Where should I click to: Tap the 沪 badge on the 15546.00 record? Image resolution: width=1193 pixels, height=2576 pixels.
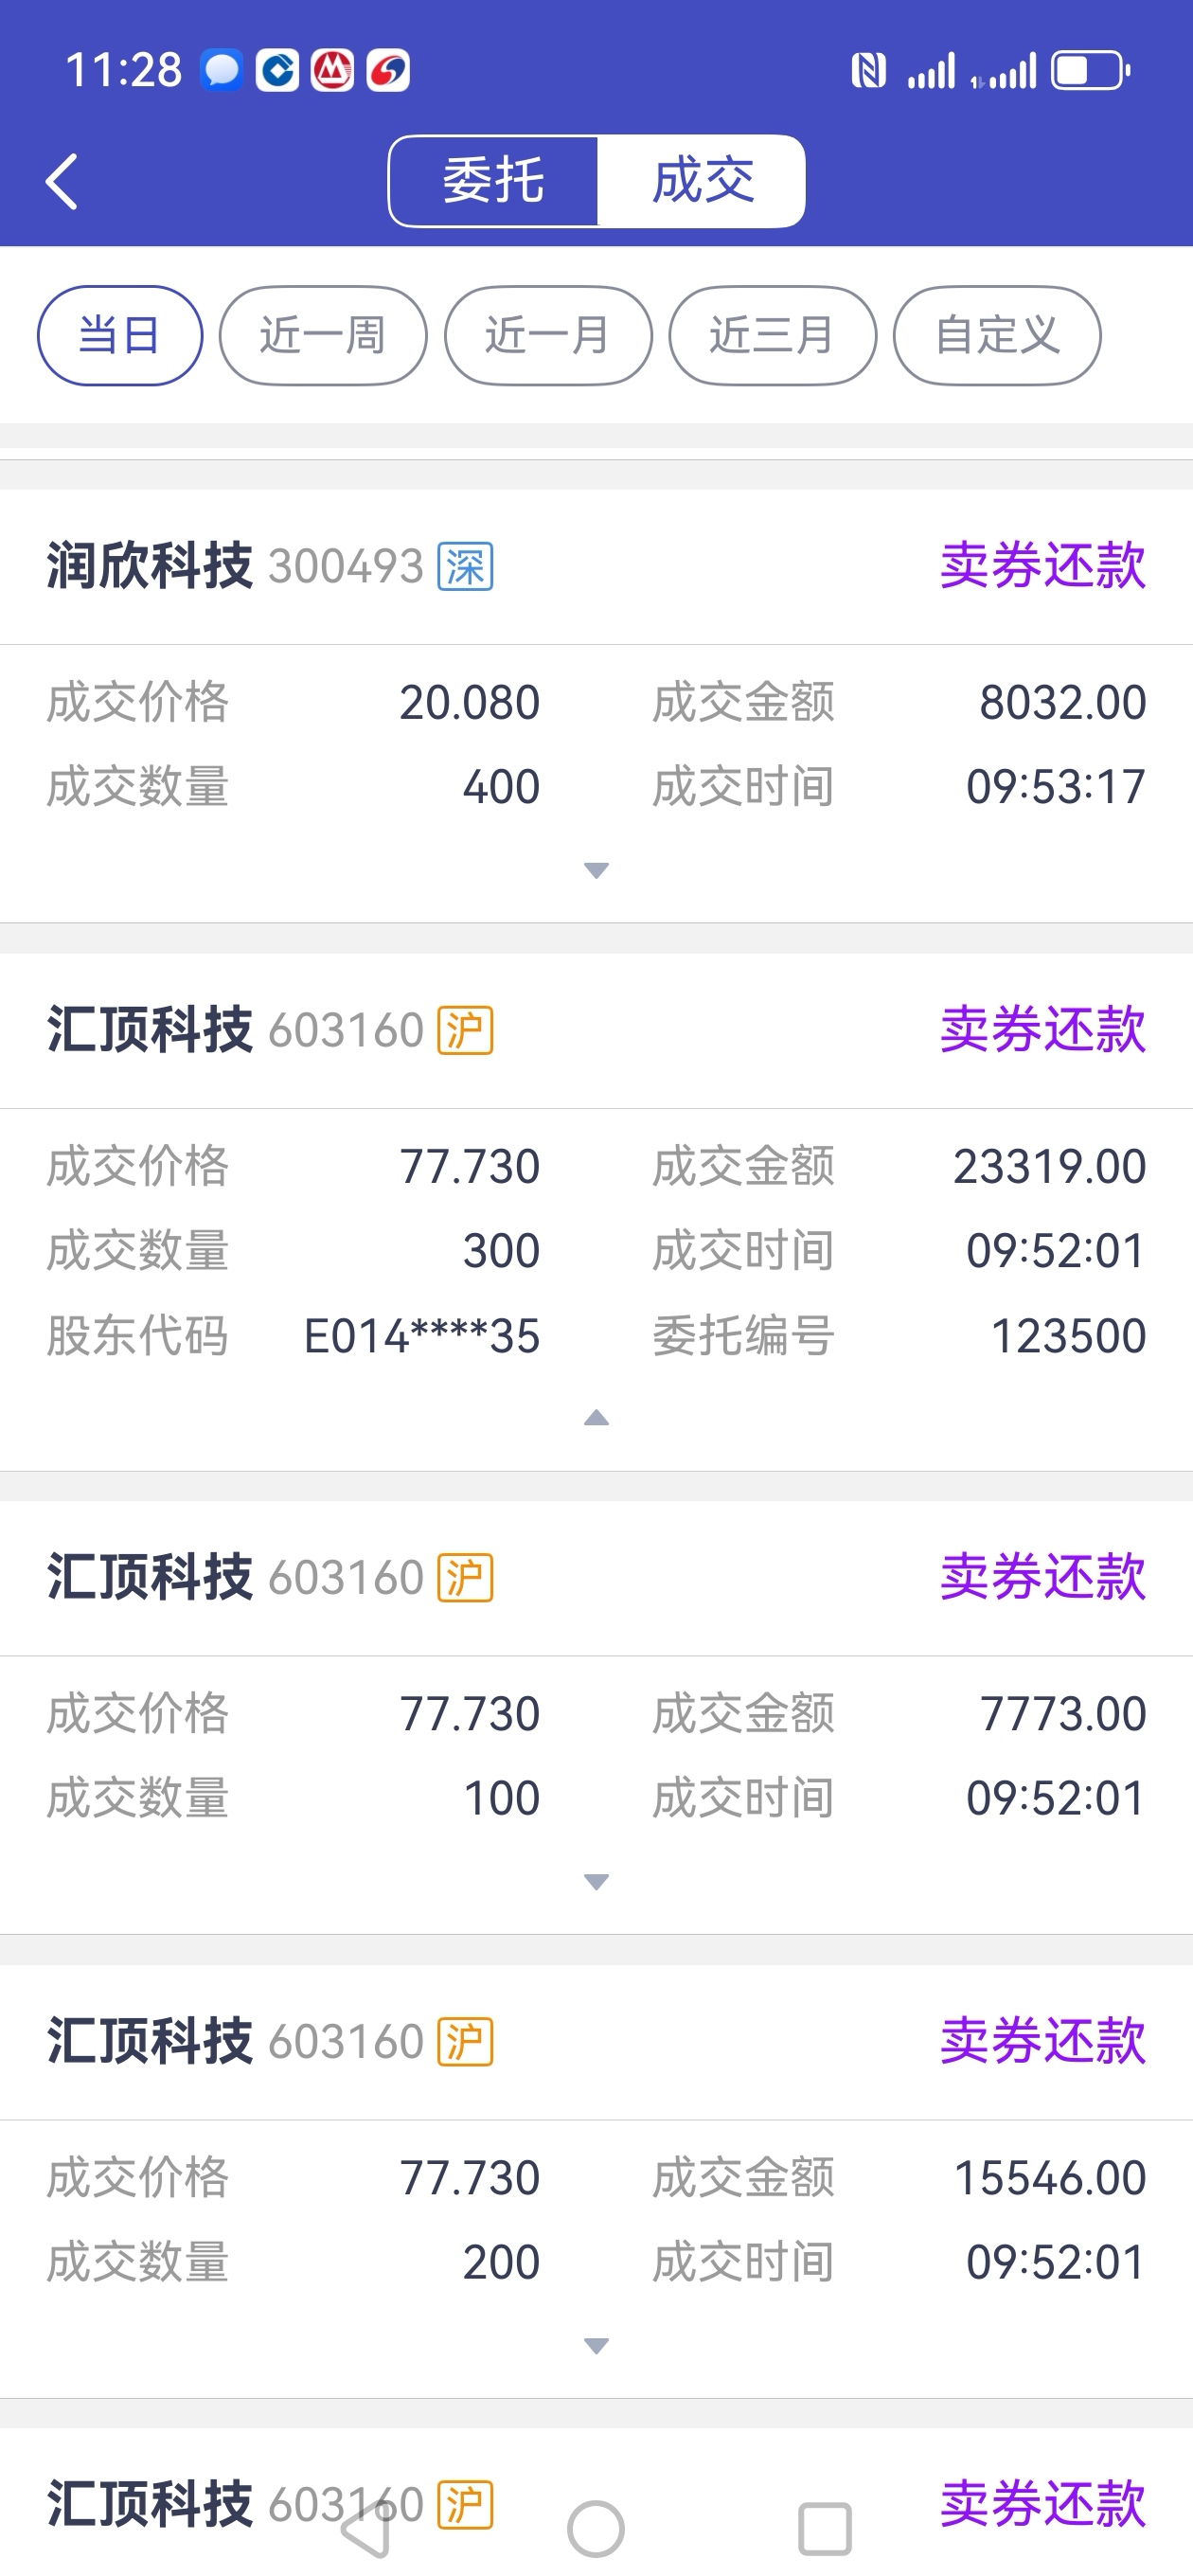click(x=465, y=2042)
